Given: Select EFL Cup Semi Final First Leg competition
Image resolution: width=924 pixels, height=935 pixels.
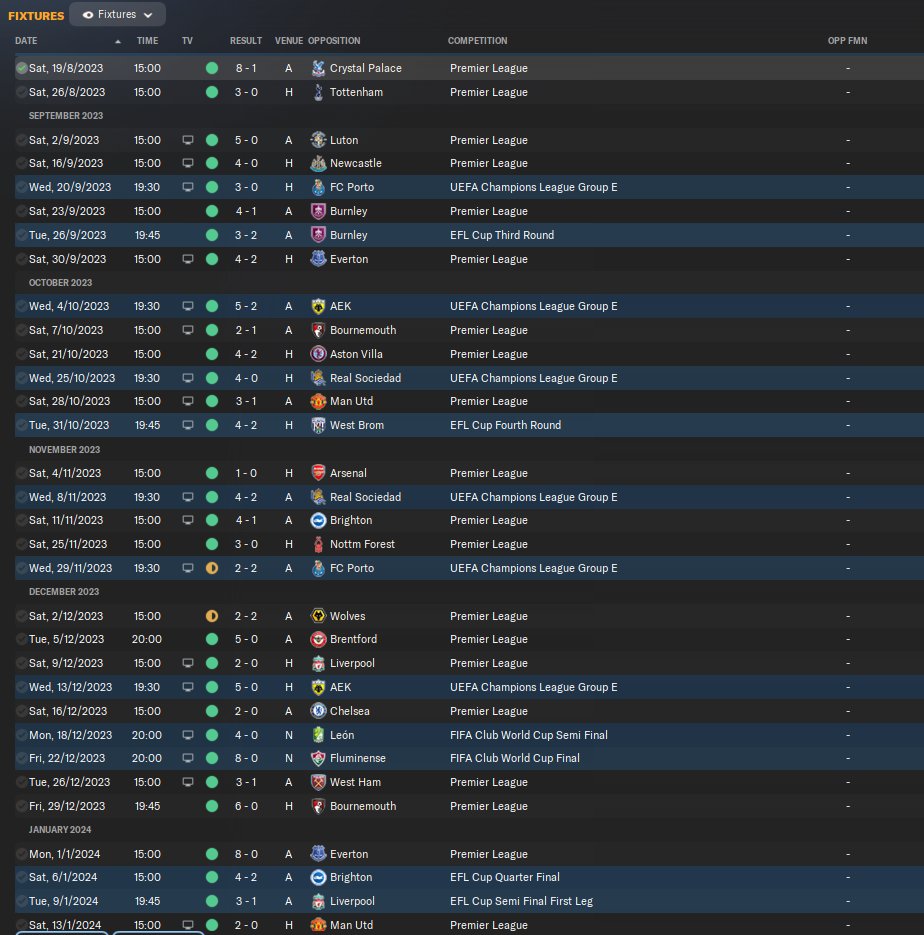Looking at the screenshot, I should pos(521,901).
